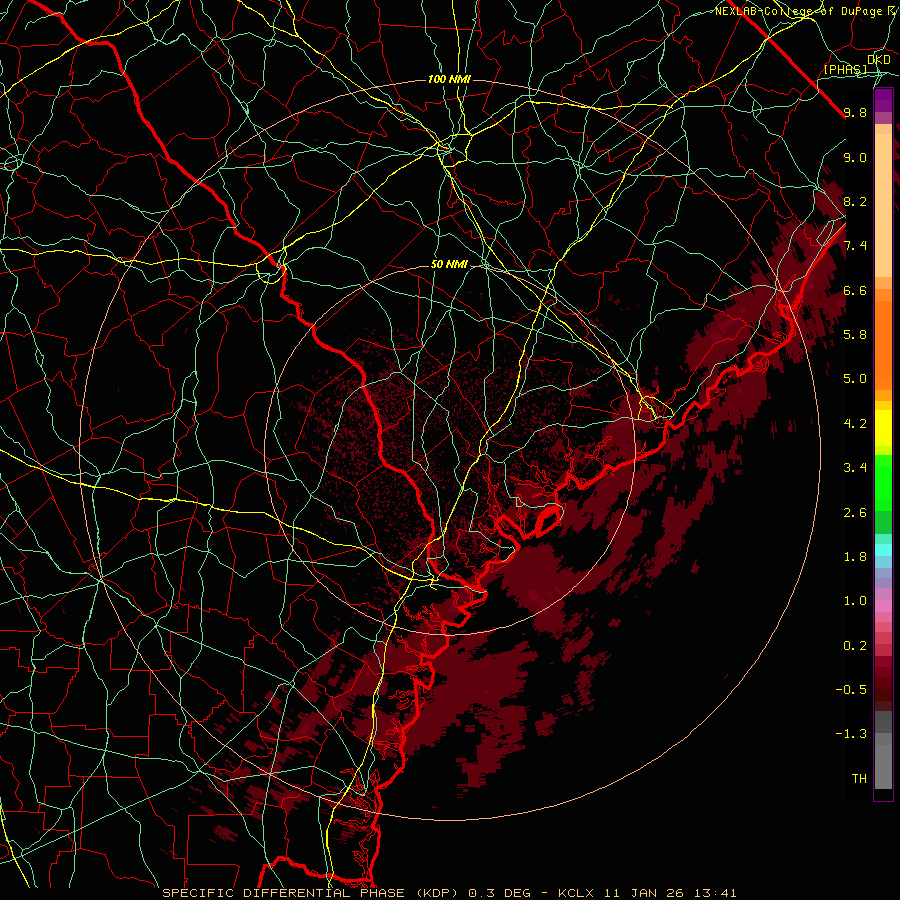
Task: Click the 4.2 value on the color scale
Action: (x=855, y=424)
